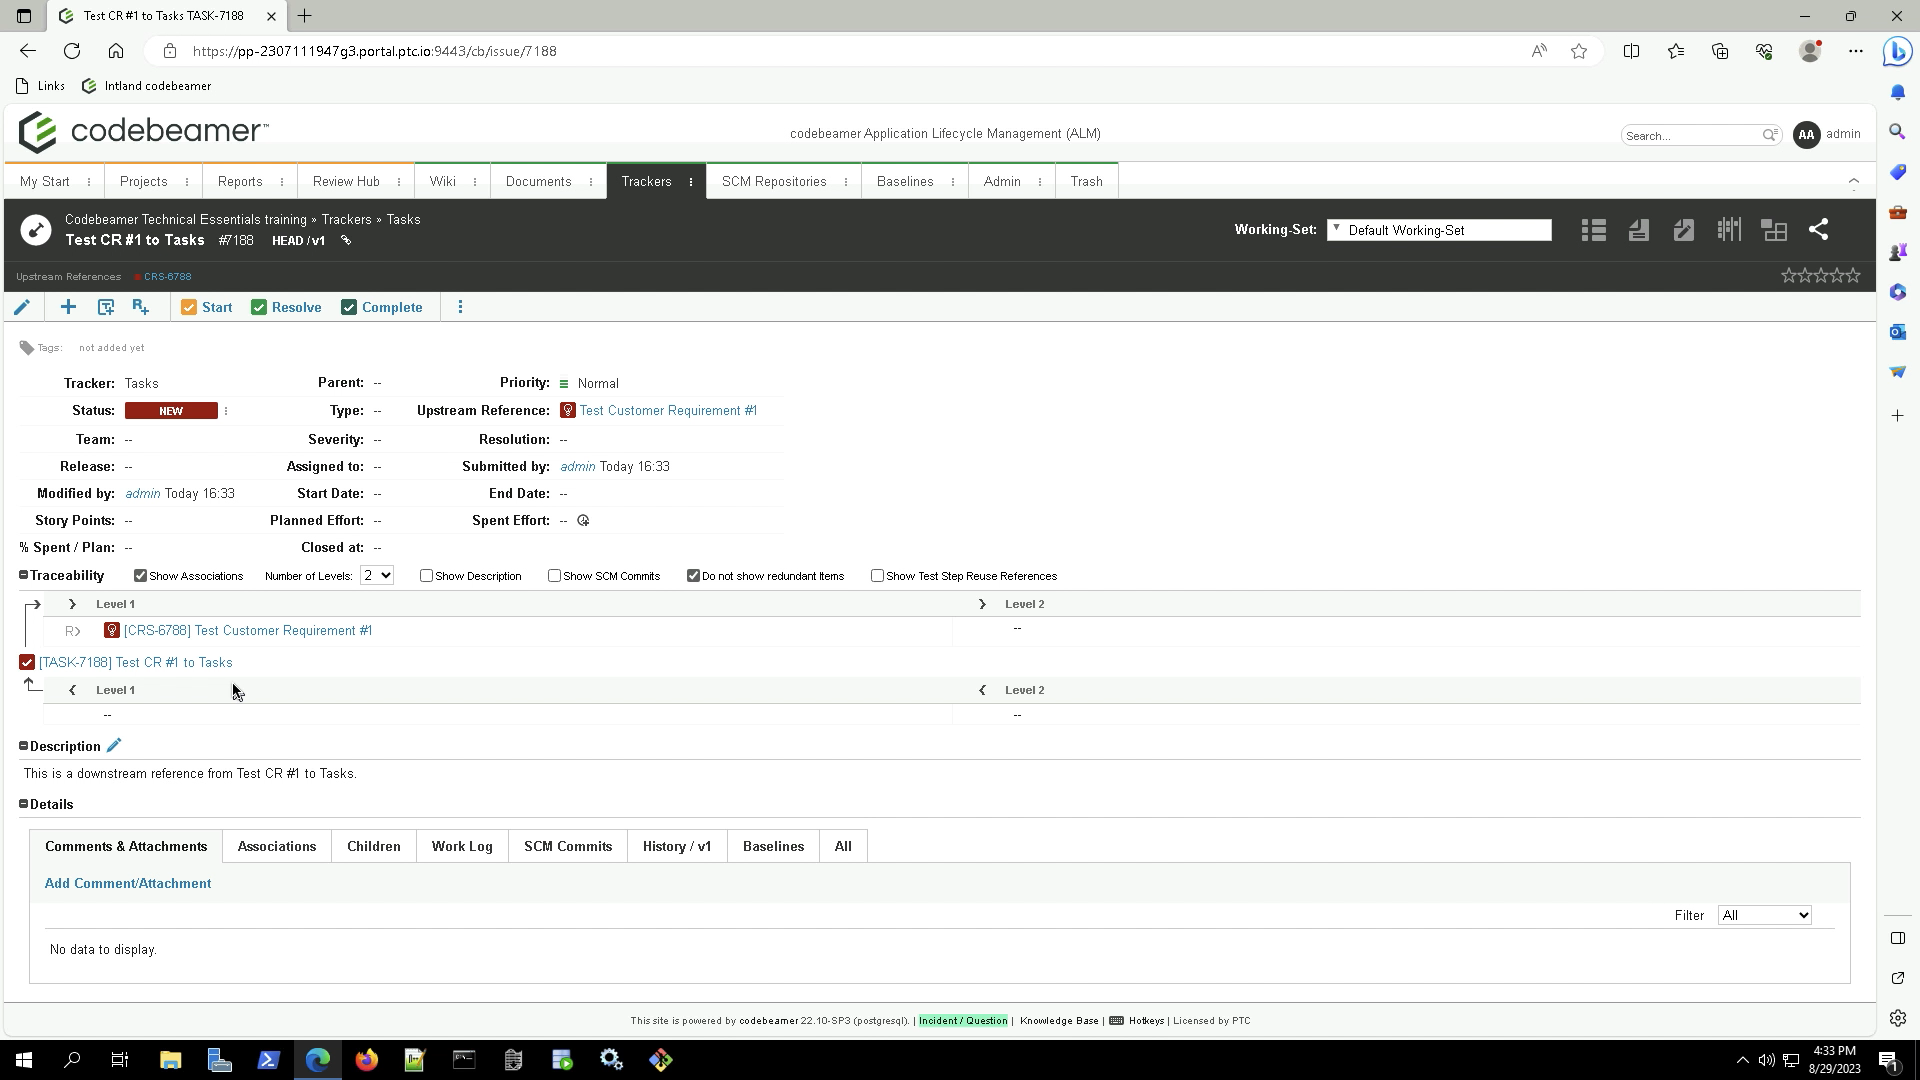Image resolution: width=1920 pixels, height=1080 pixels.
Task: Click the NEW status badge
Action: tap(171, 411)
